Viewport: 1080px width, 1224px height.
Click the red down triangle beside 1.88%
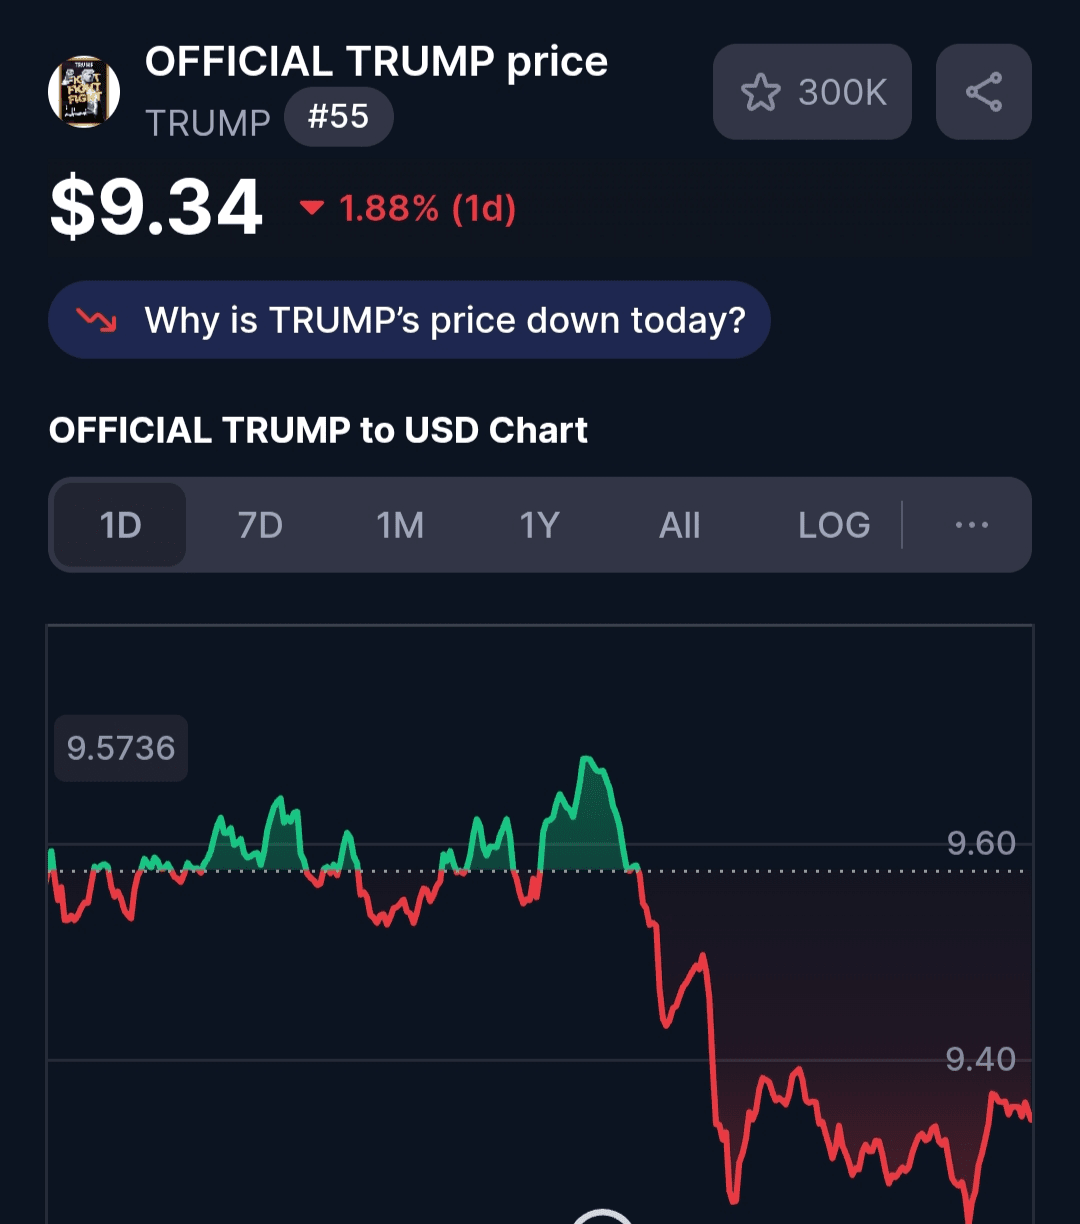click(x=312, y=208)
